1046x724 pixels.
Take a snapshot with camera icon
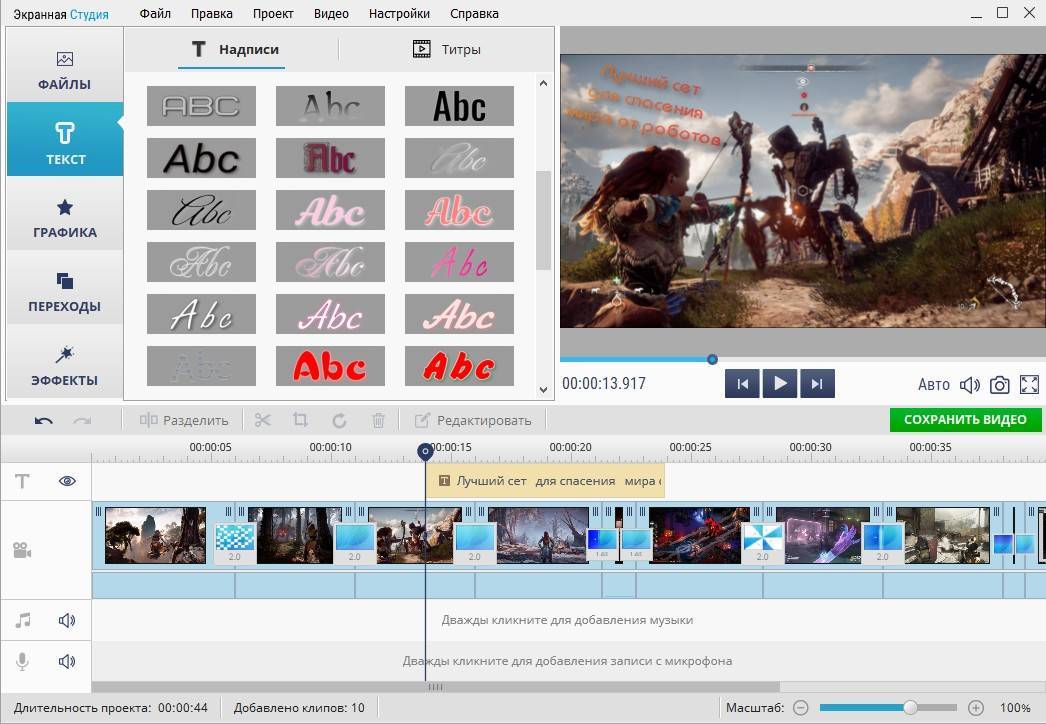point(999,384)
